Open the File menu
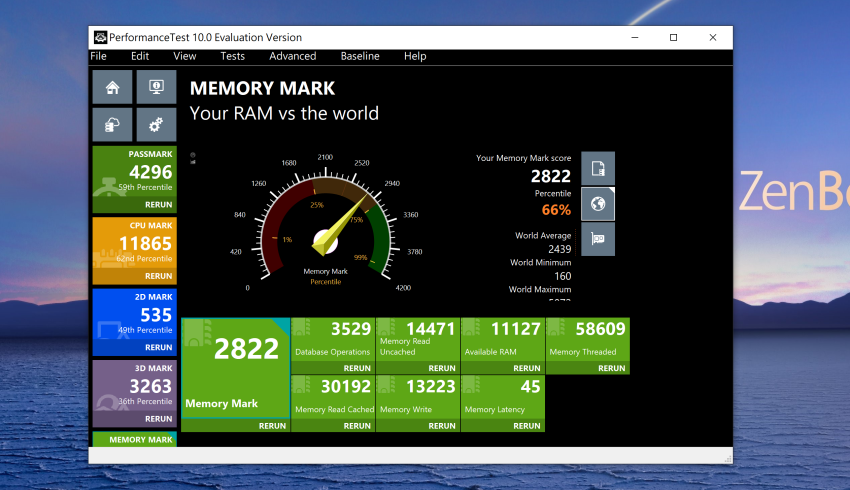 [98, 56]
